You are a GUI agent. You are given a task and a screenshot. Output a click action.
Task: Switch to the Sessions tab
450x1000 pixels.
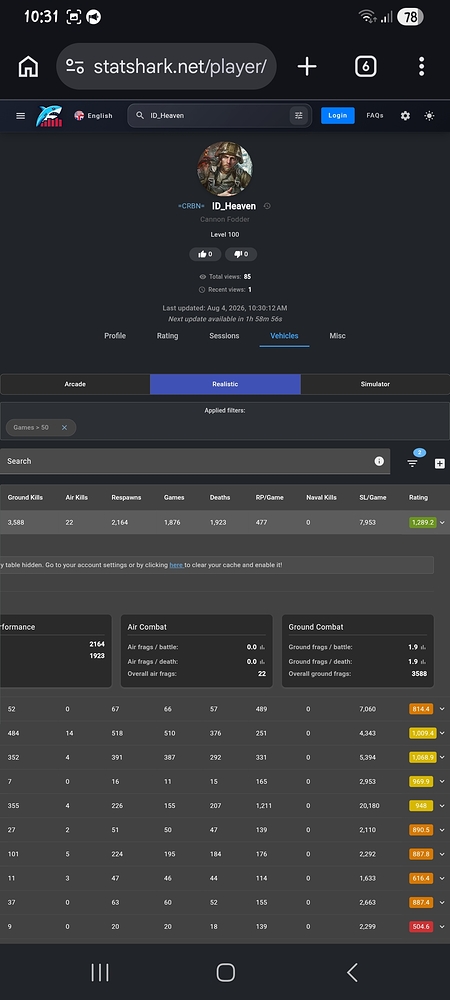pos(224,335)
